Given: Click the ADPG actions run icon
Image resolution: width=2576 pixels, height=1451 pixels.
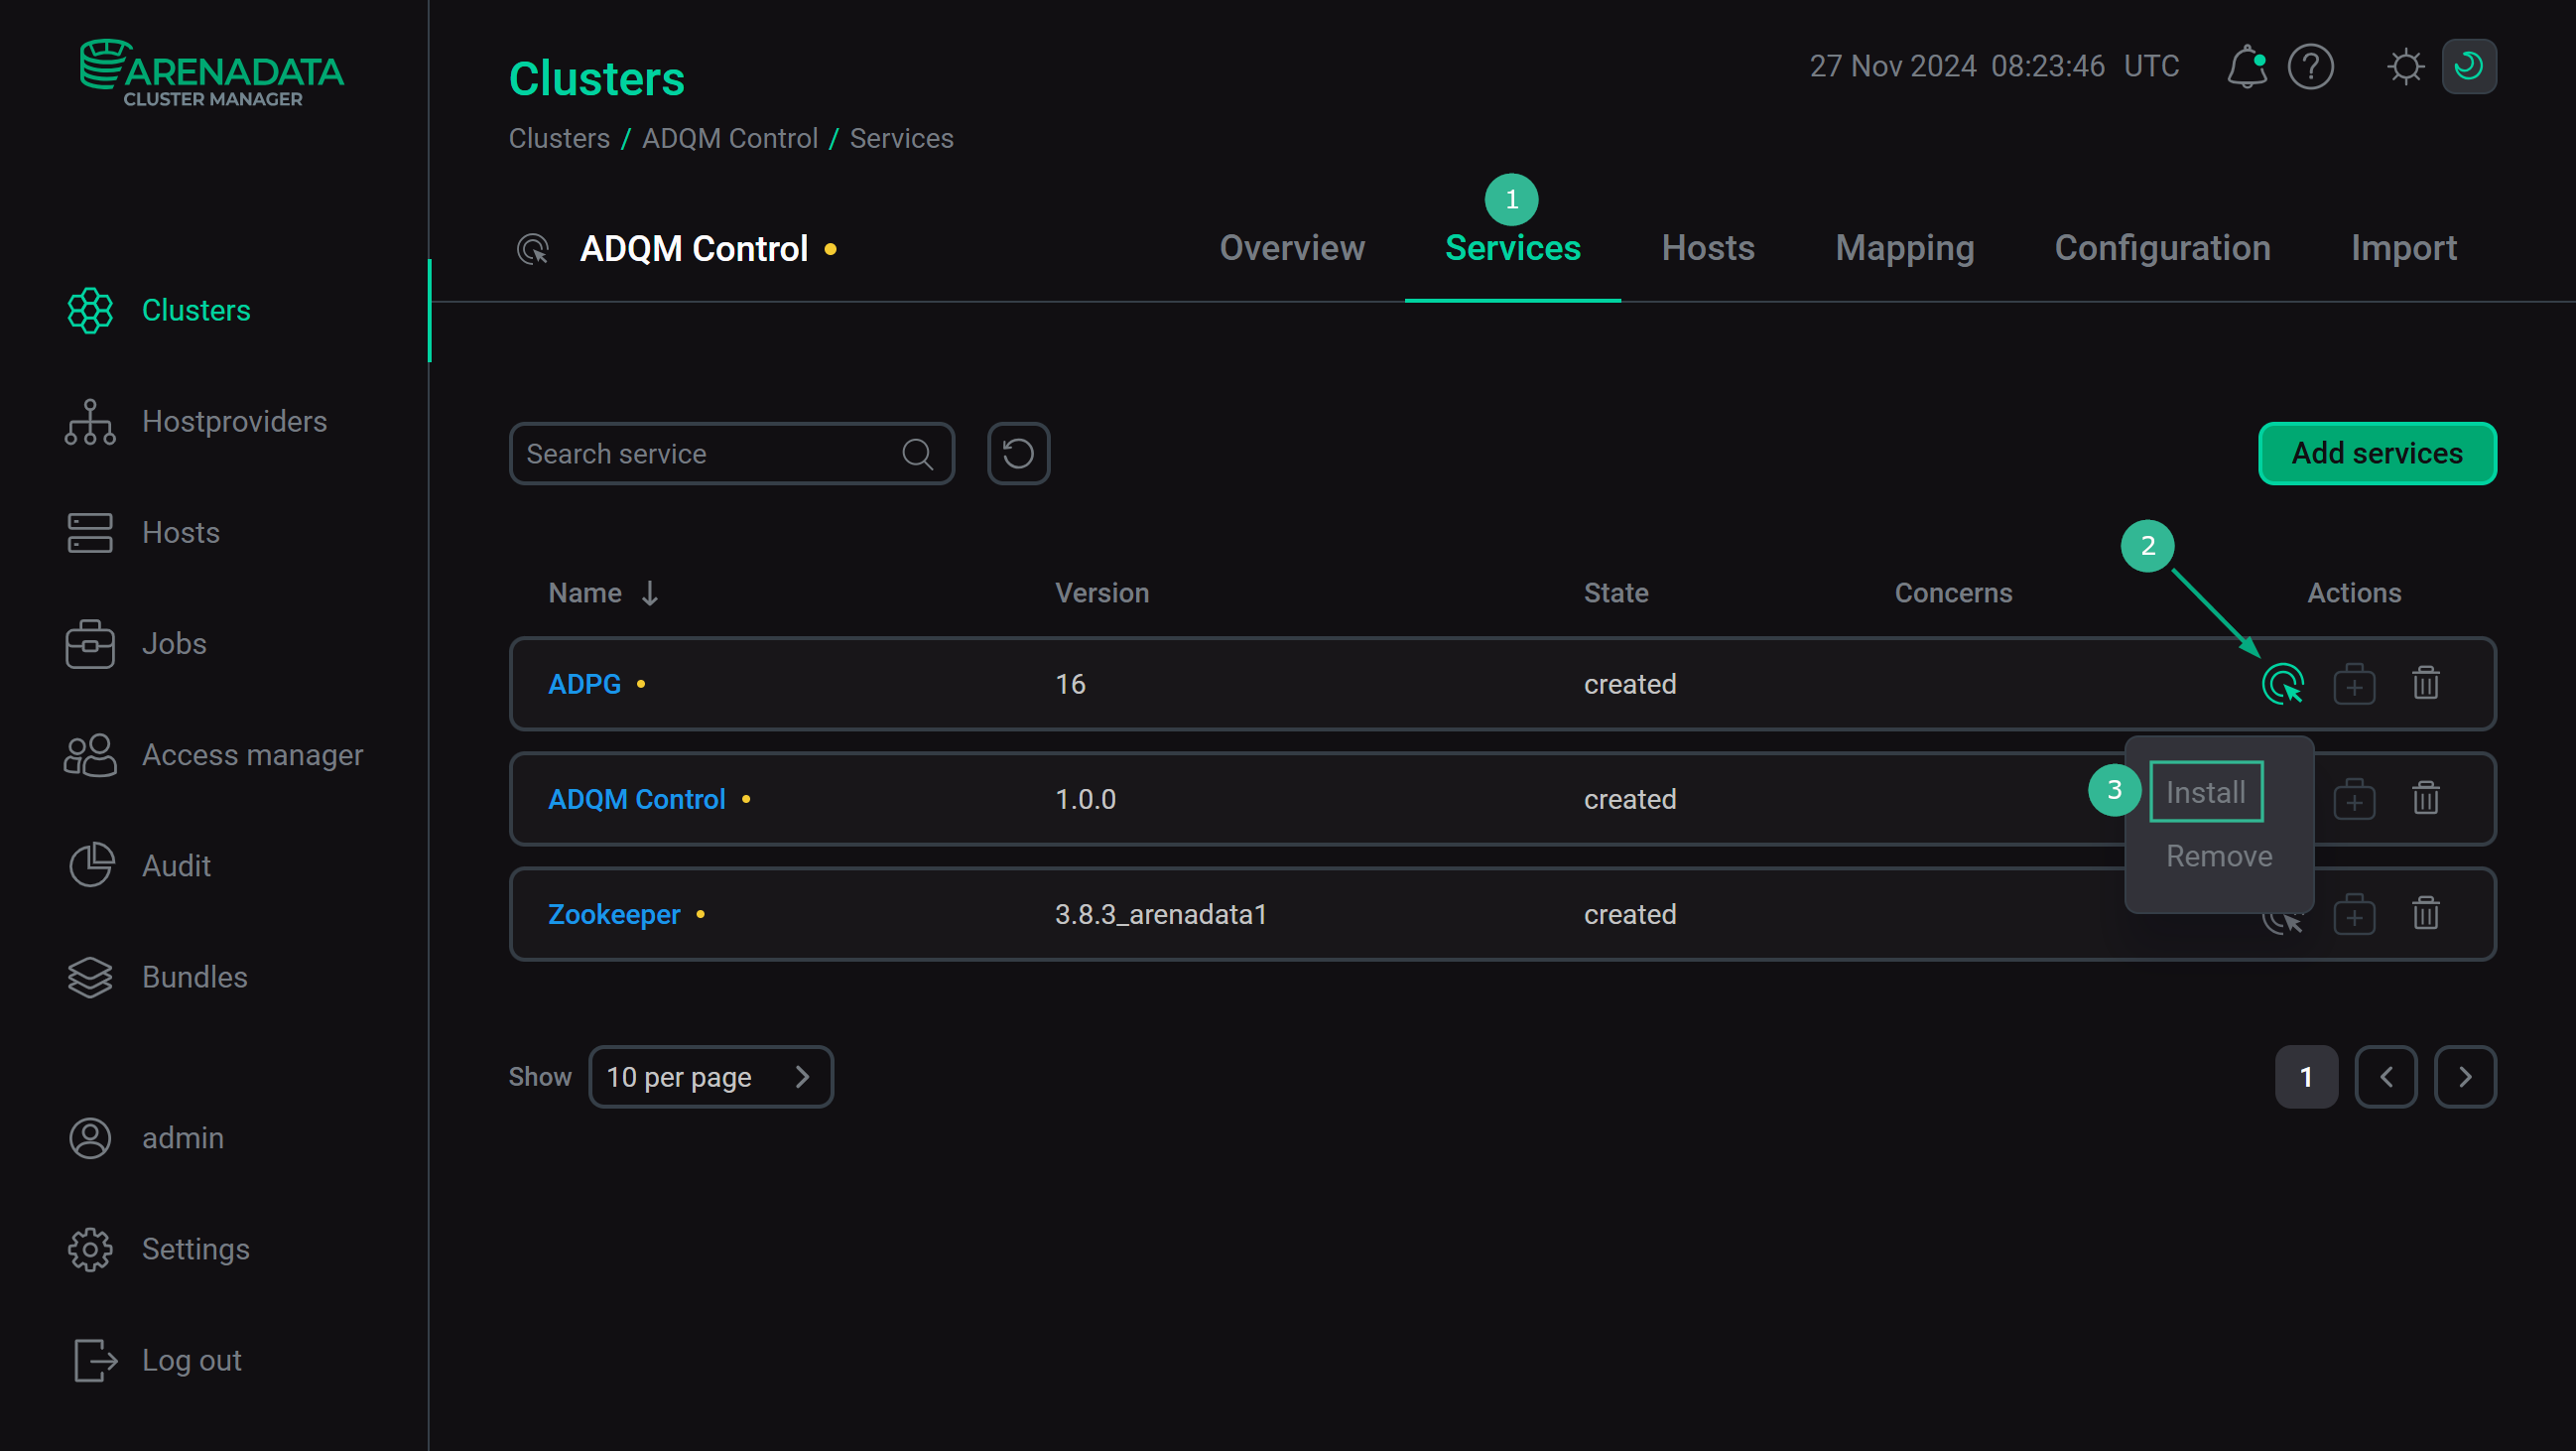Looking at the screenshot, I should coord(2282,684).
